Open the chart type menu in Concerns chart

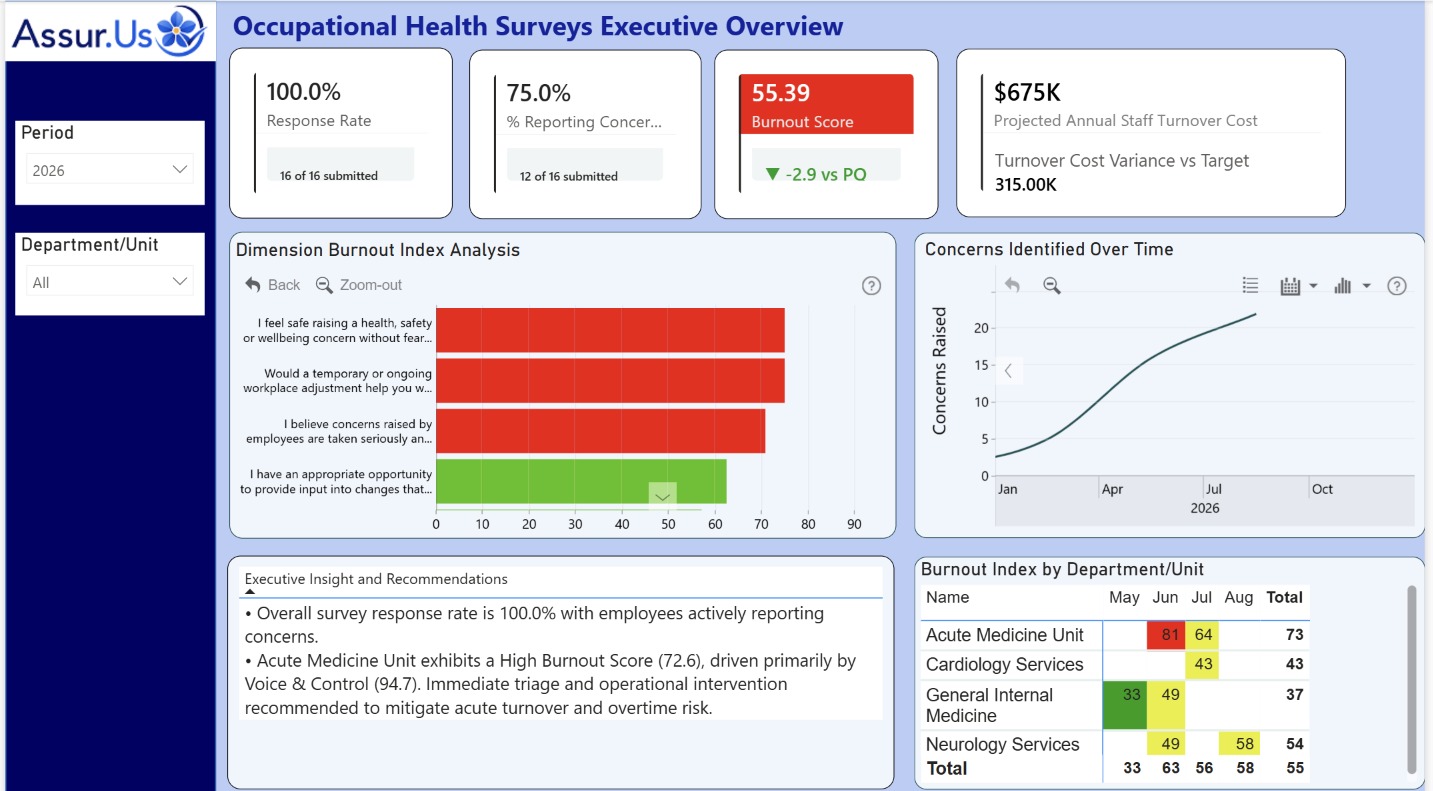pos(1351,286)
